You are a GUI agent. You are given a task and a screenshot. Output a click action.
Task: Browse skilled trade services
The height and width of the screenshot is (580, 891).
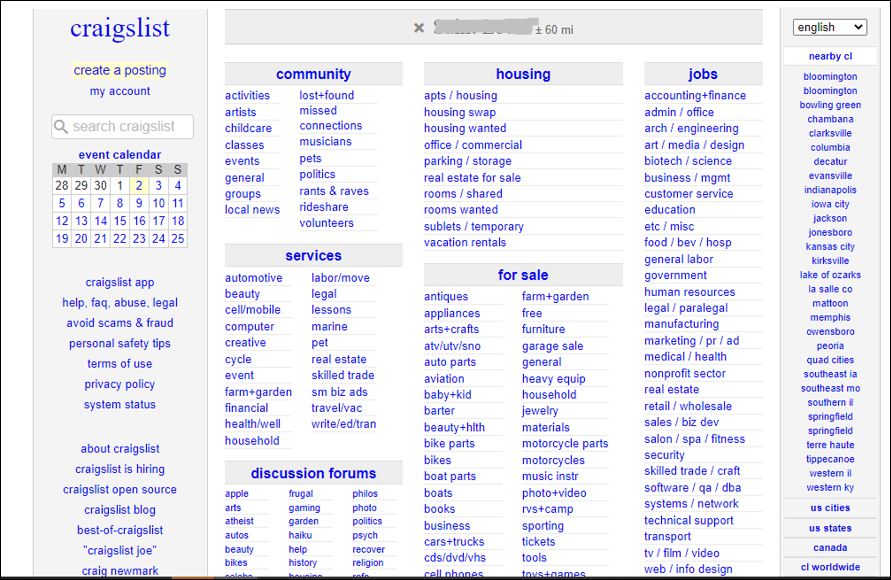(x=343, y=375)
